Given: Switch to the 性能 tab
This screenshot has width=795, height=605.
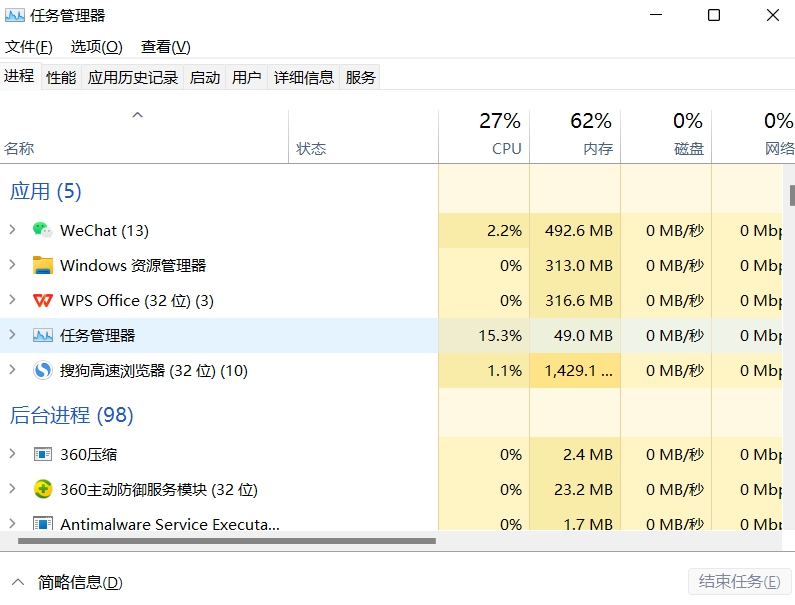Looking at the screenshot, I should pos(61,77).
